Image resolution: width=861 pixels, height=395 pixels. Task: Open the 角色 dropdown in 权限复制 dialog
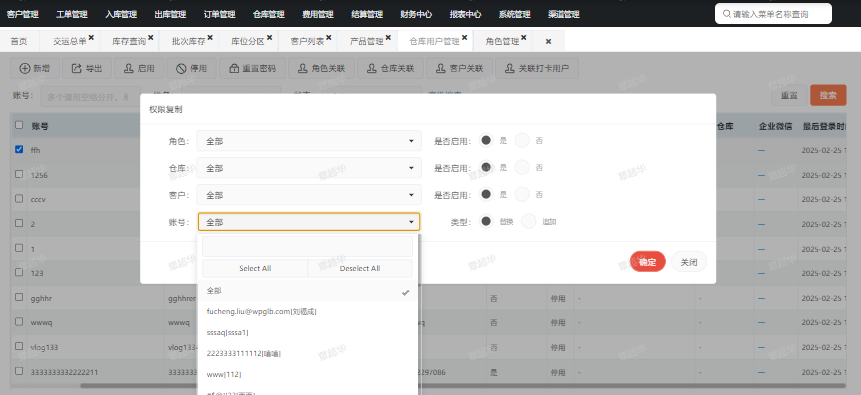(x=309, y=141)
